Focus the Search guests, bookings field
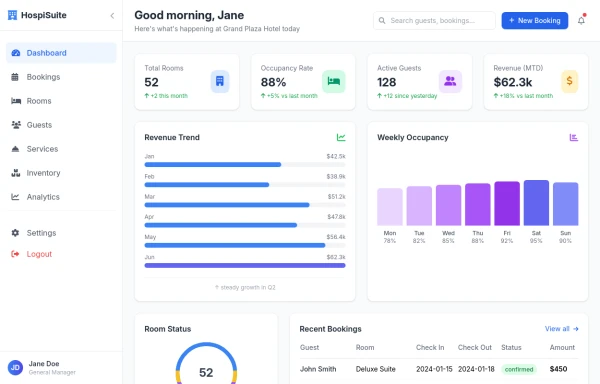Viewport: 600px width, 384px height. (434, 21)
